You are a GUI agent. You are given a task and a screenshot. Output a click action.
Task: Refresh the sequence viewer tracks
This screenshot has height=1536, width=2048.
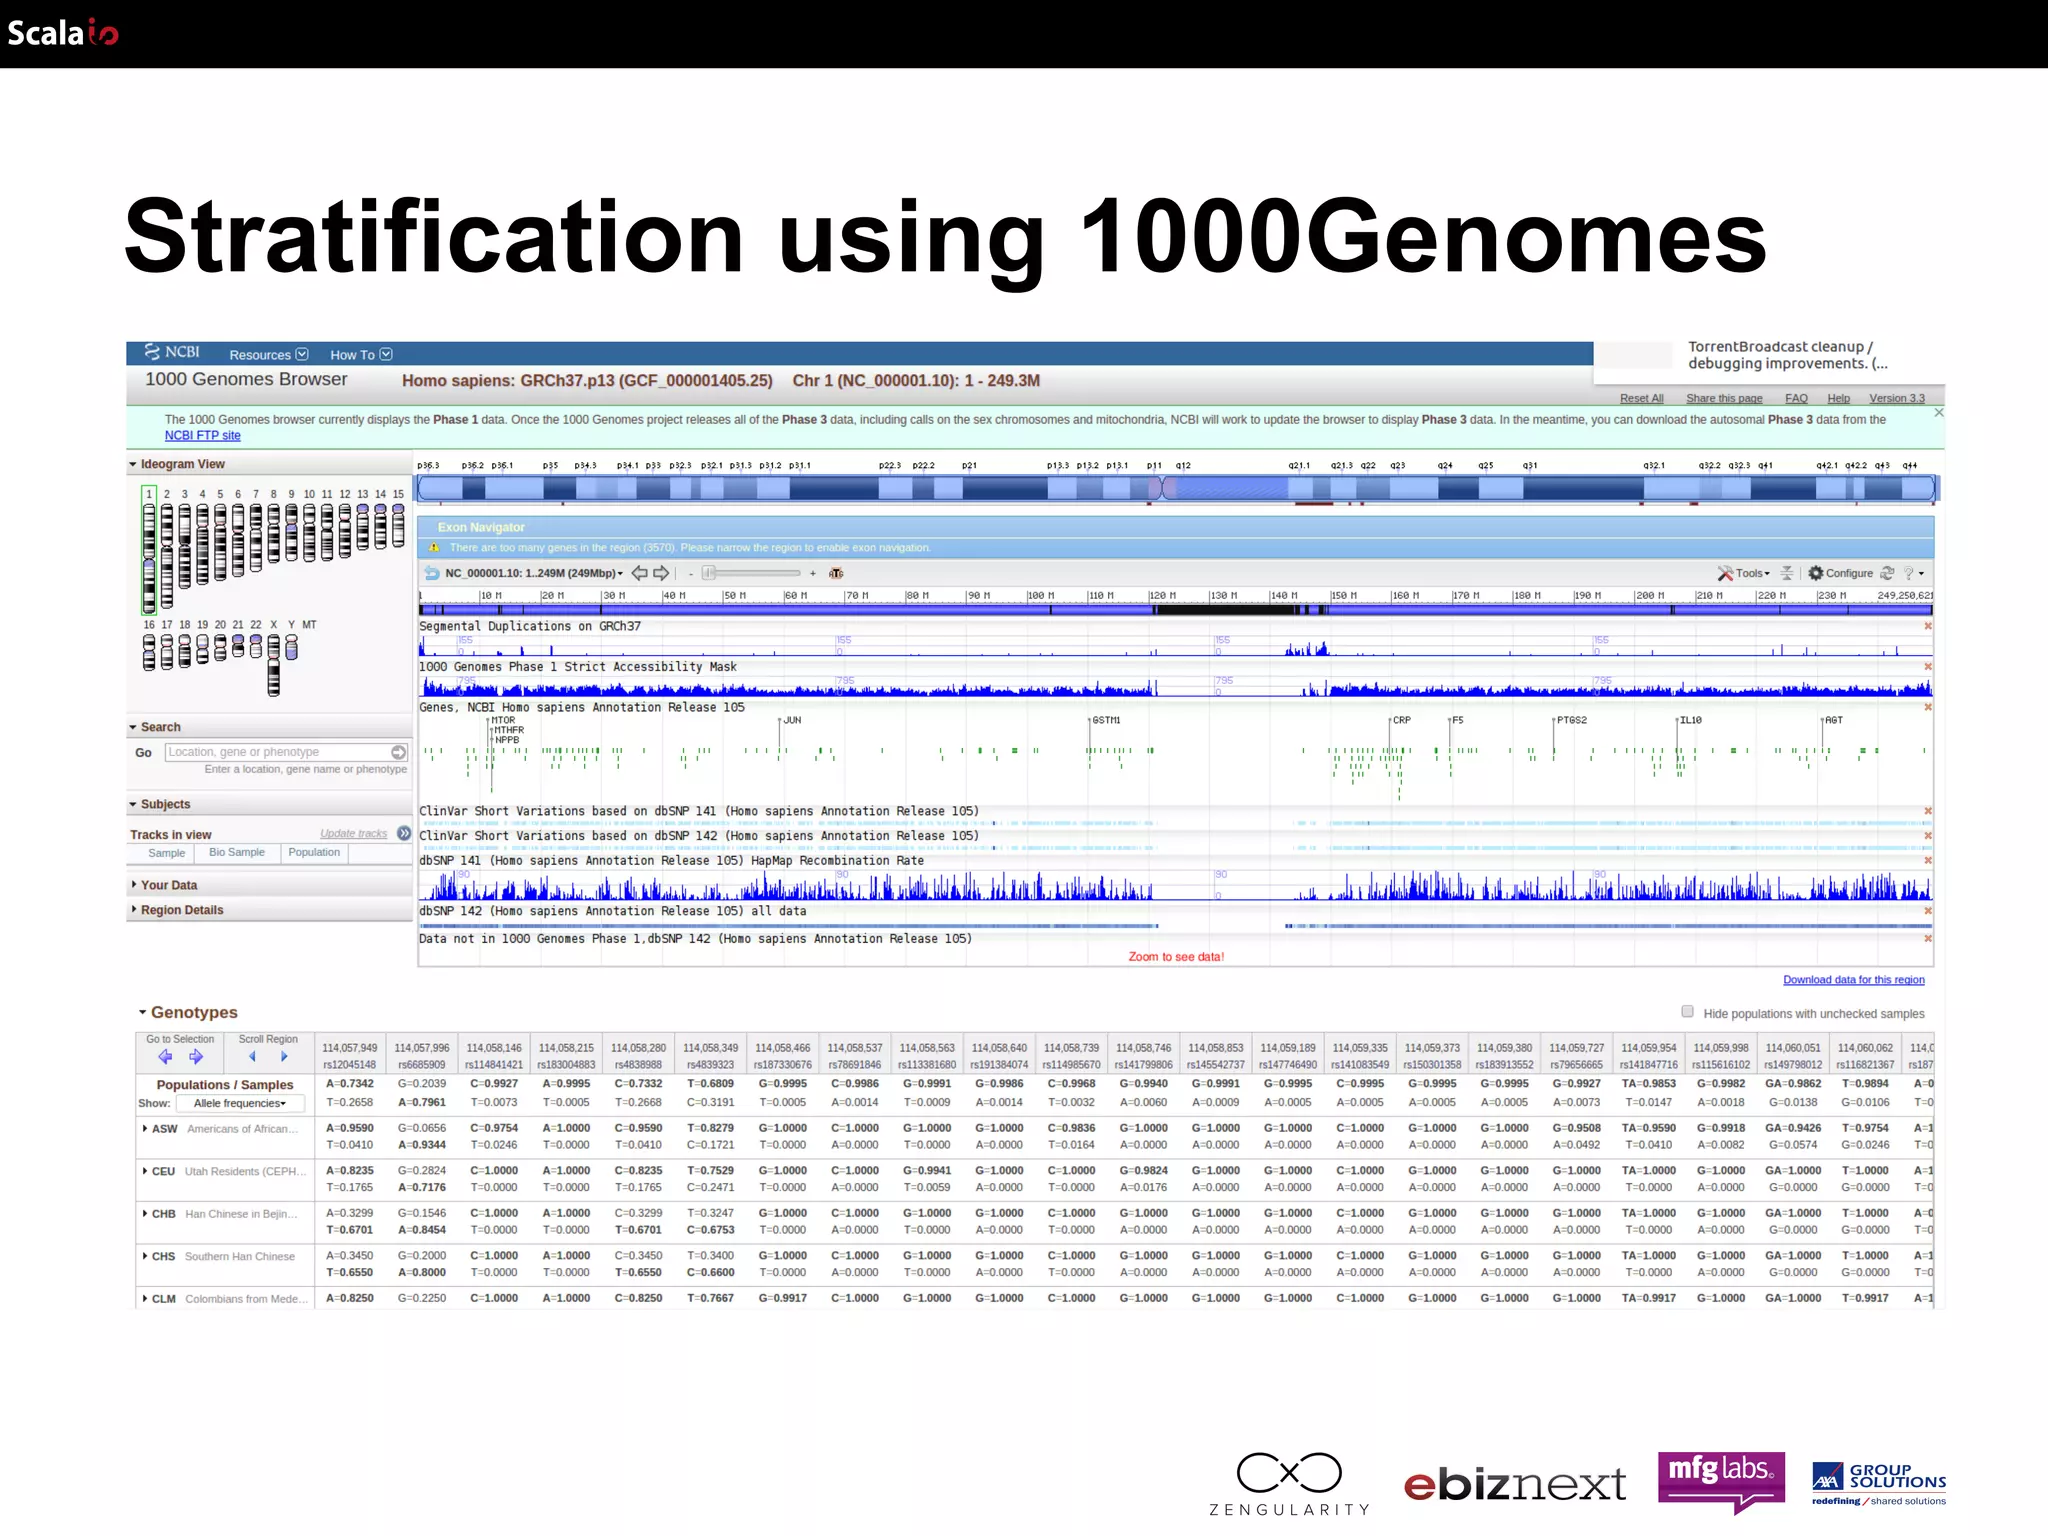[x=1887, y=573]
